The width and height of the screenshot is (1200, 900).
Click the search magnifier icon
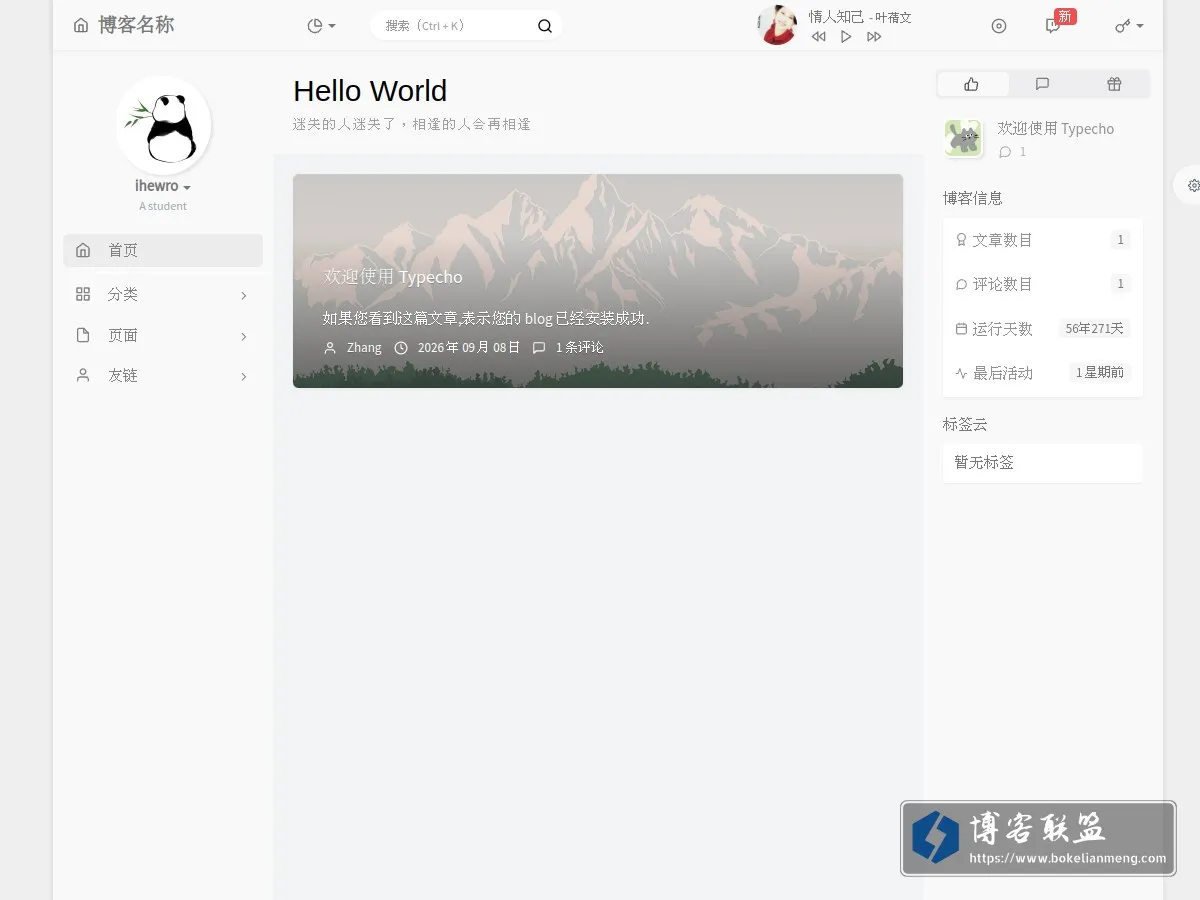pos(545,26)
